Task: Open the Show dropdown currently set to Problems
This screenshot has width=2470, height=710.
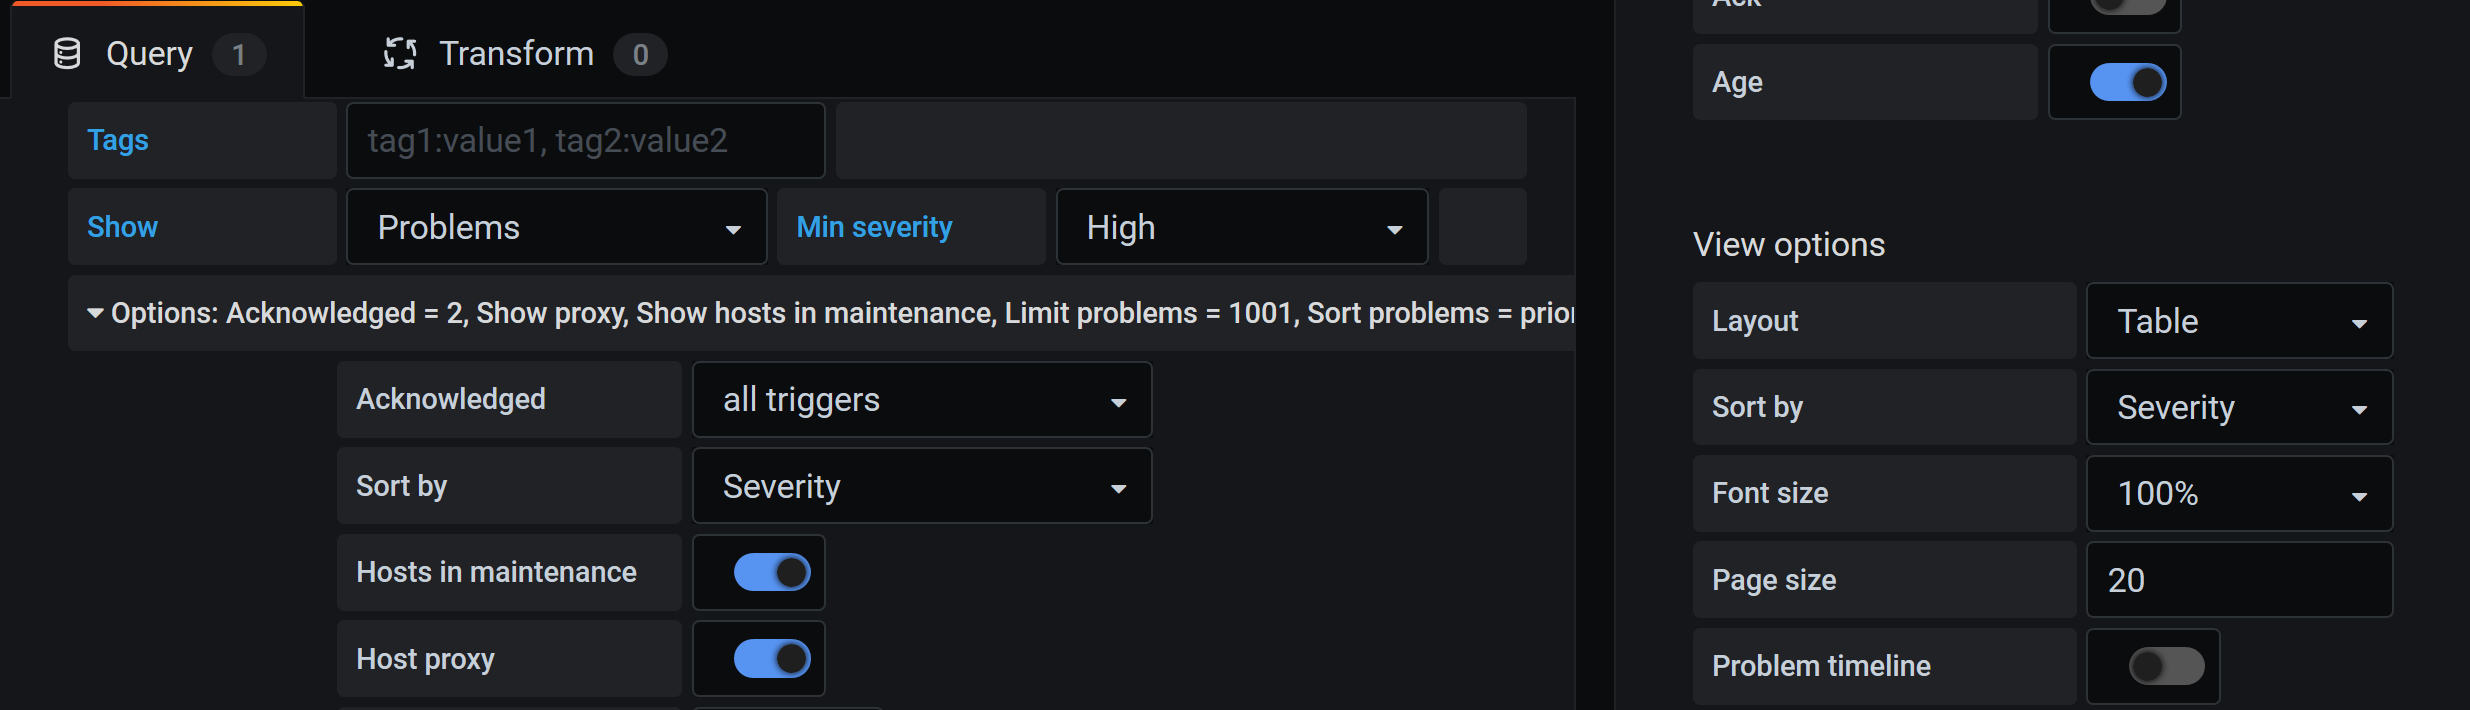Action: pos(556,227)
